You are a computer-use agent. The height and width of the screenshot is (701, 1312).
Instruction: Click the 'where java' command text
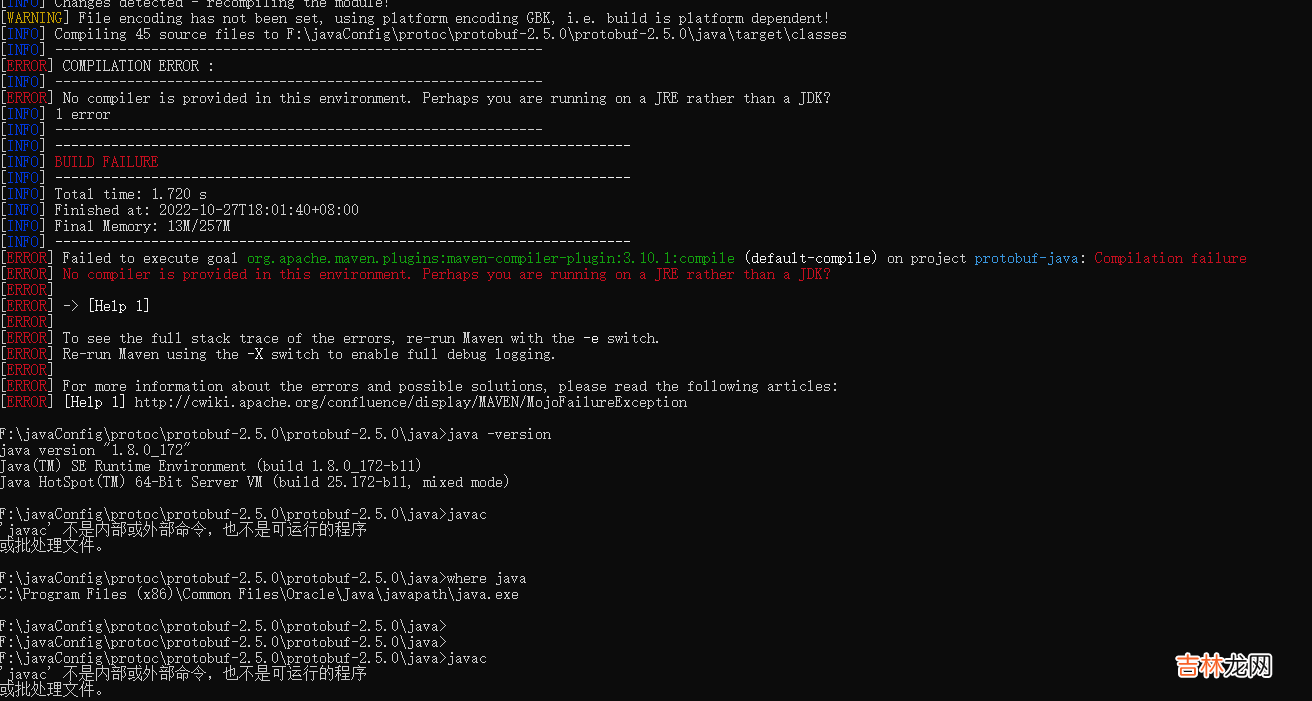click(486, 578)
